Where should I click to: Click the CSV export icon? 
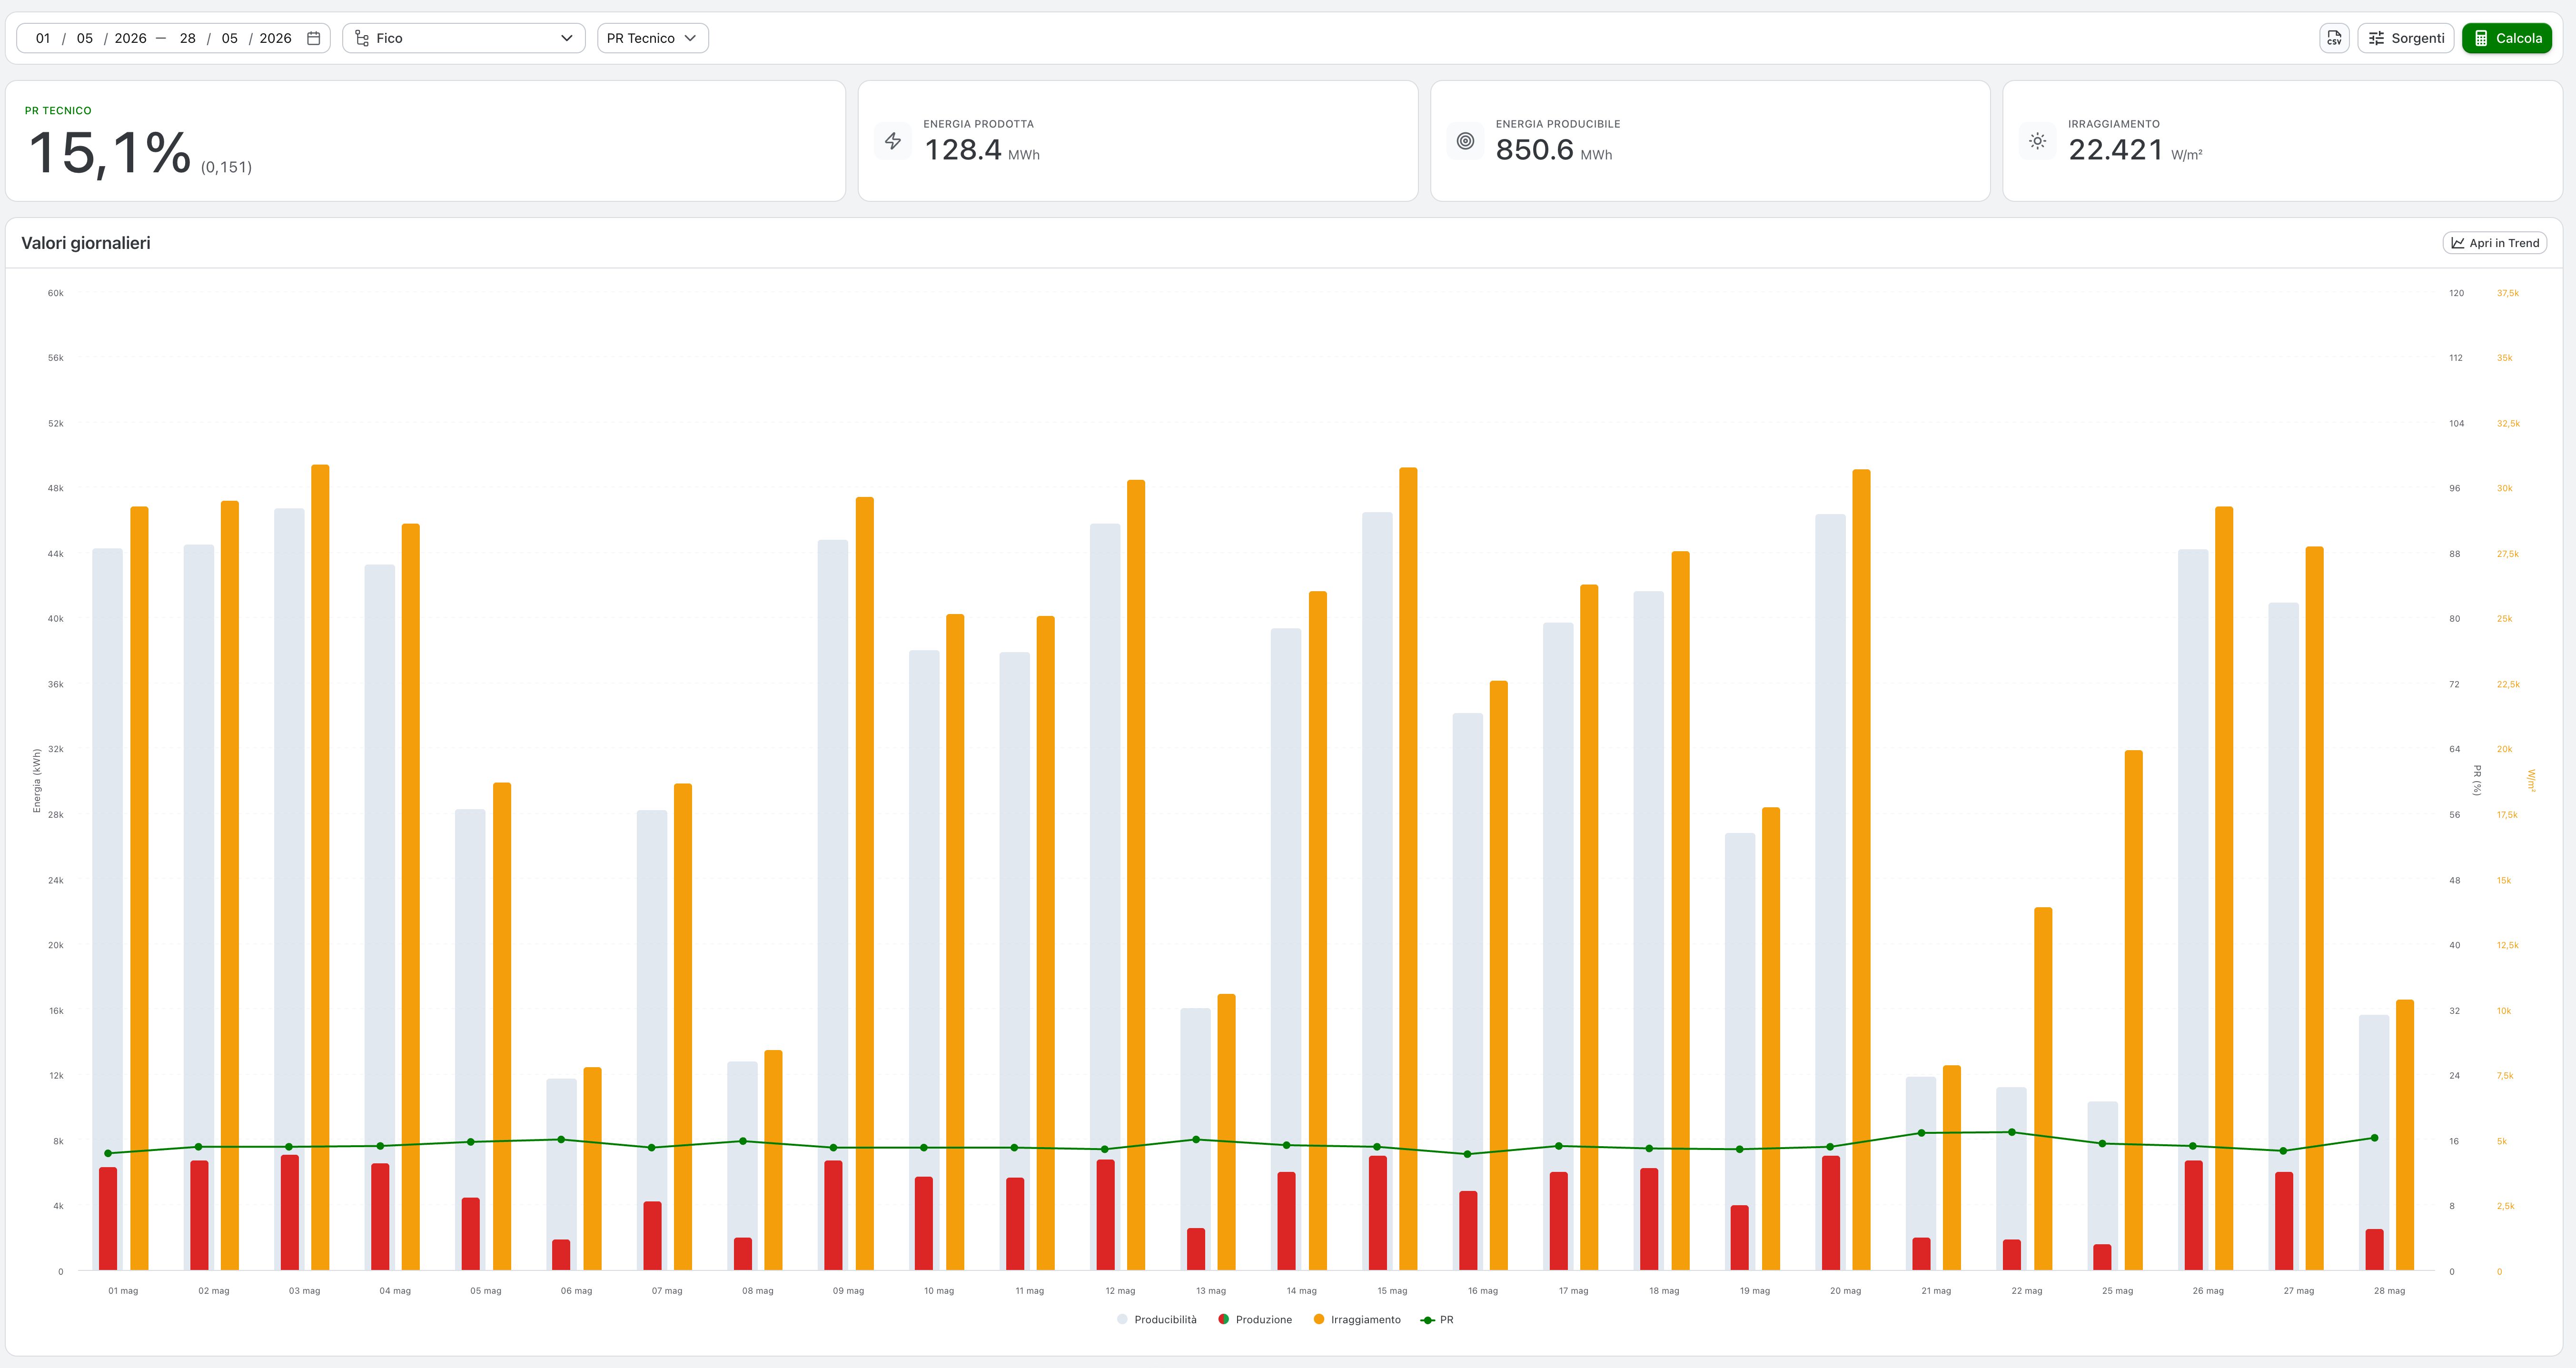point(2334,38)
